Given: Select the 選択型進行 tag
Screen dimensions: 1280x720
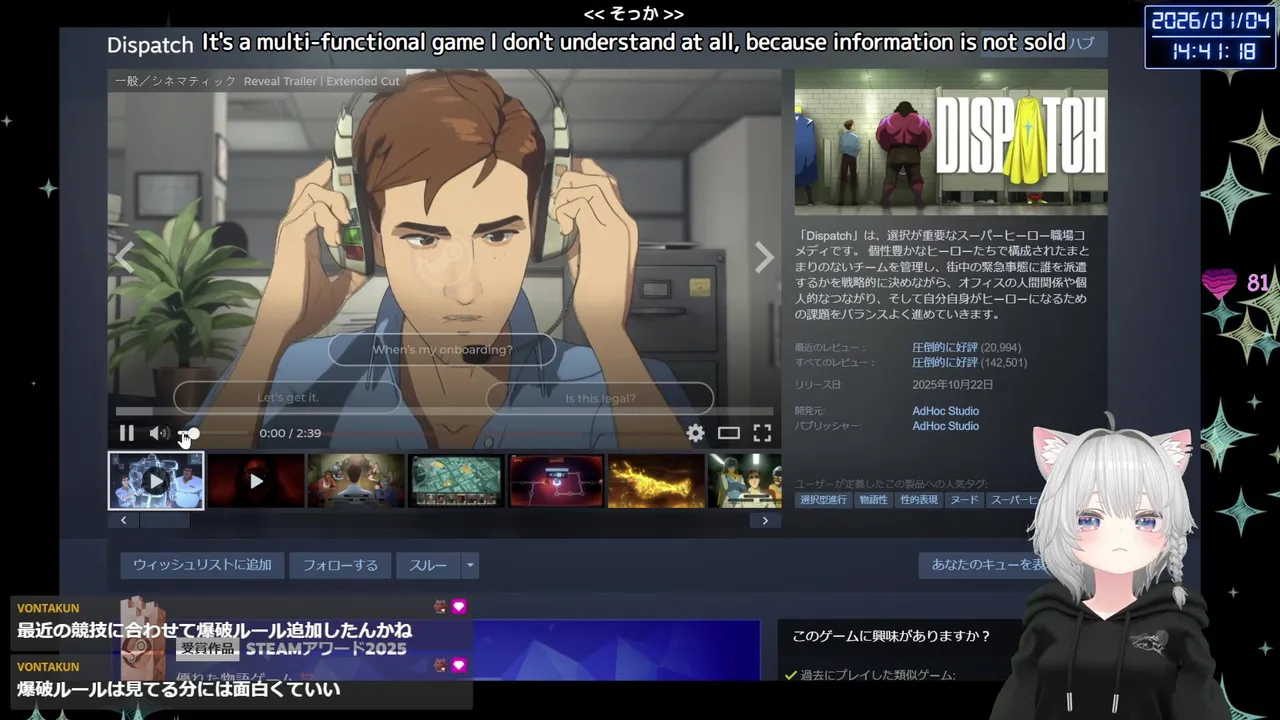Looking at the screenshot, I should pyautogui.click(x=824, y=500).
